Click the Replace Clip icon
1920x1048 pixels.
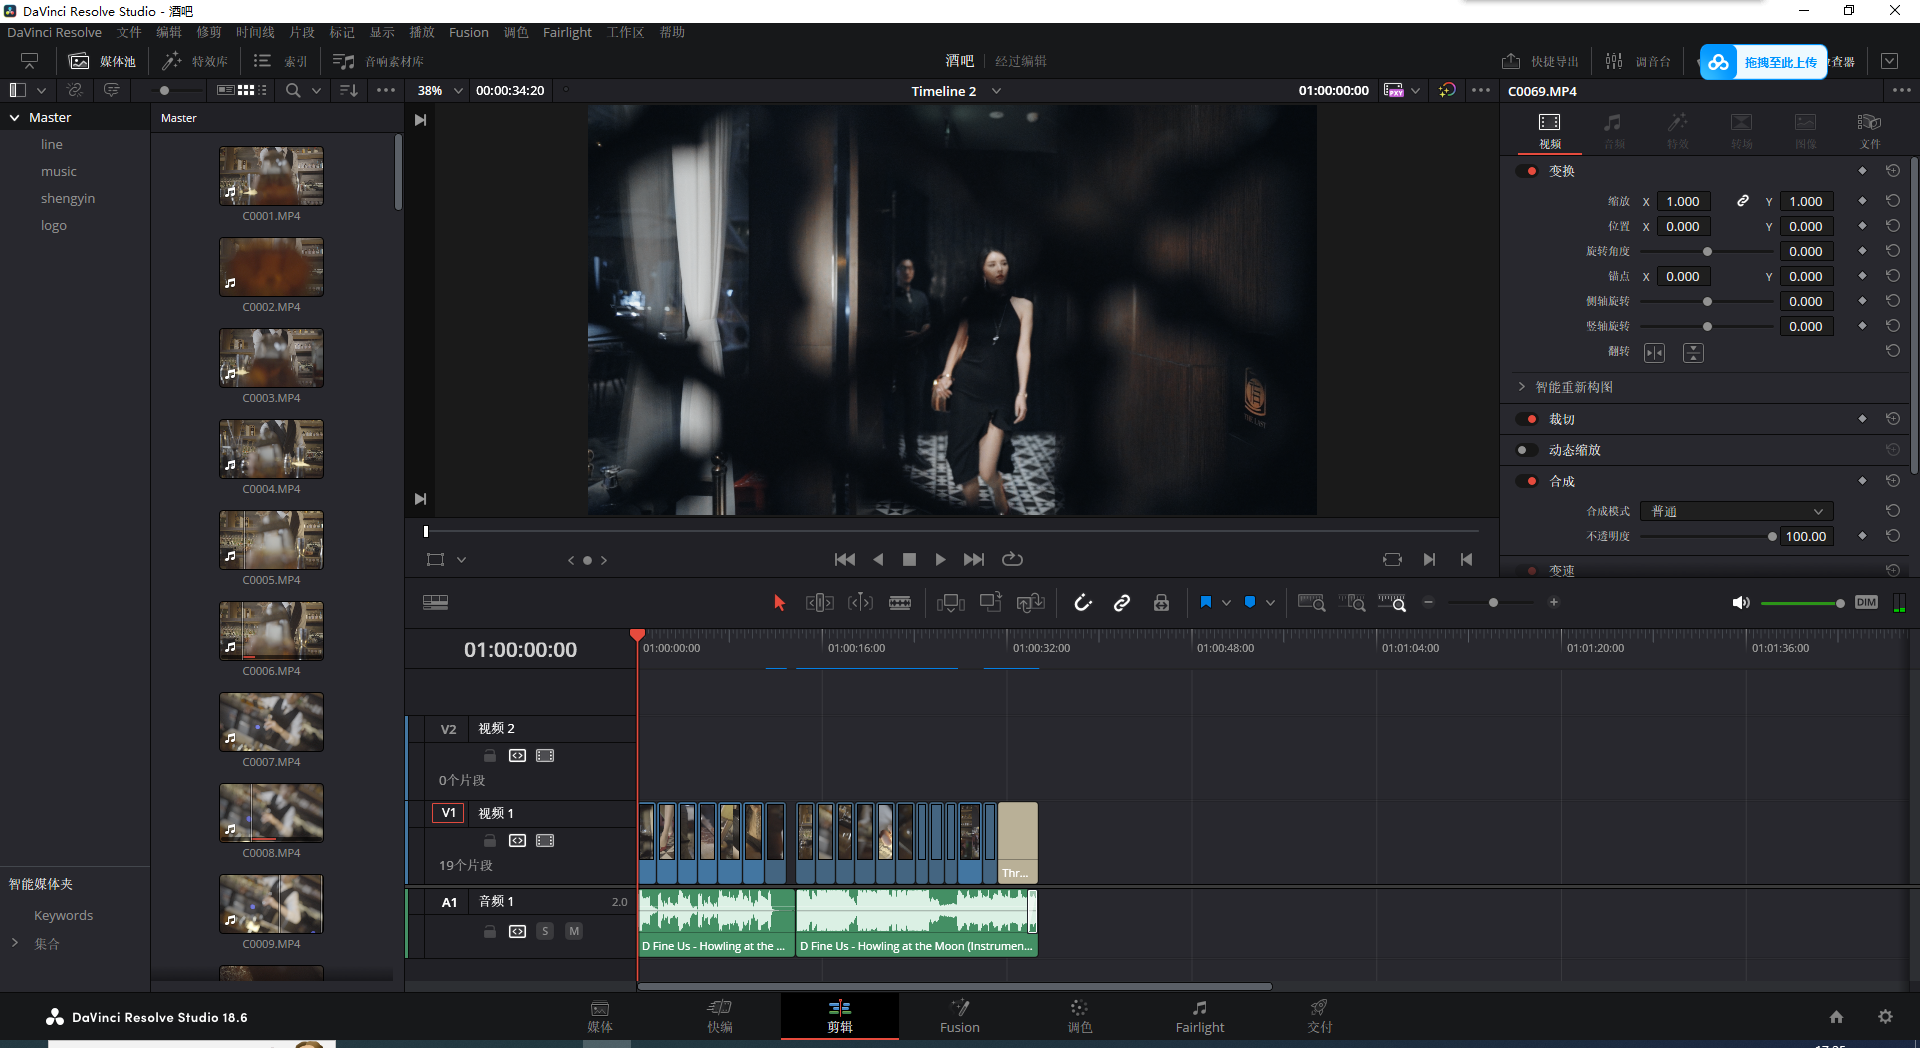[1030, 602]
